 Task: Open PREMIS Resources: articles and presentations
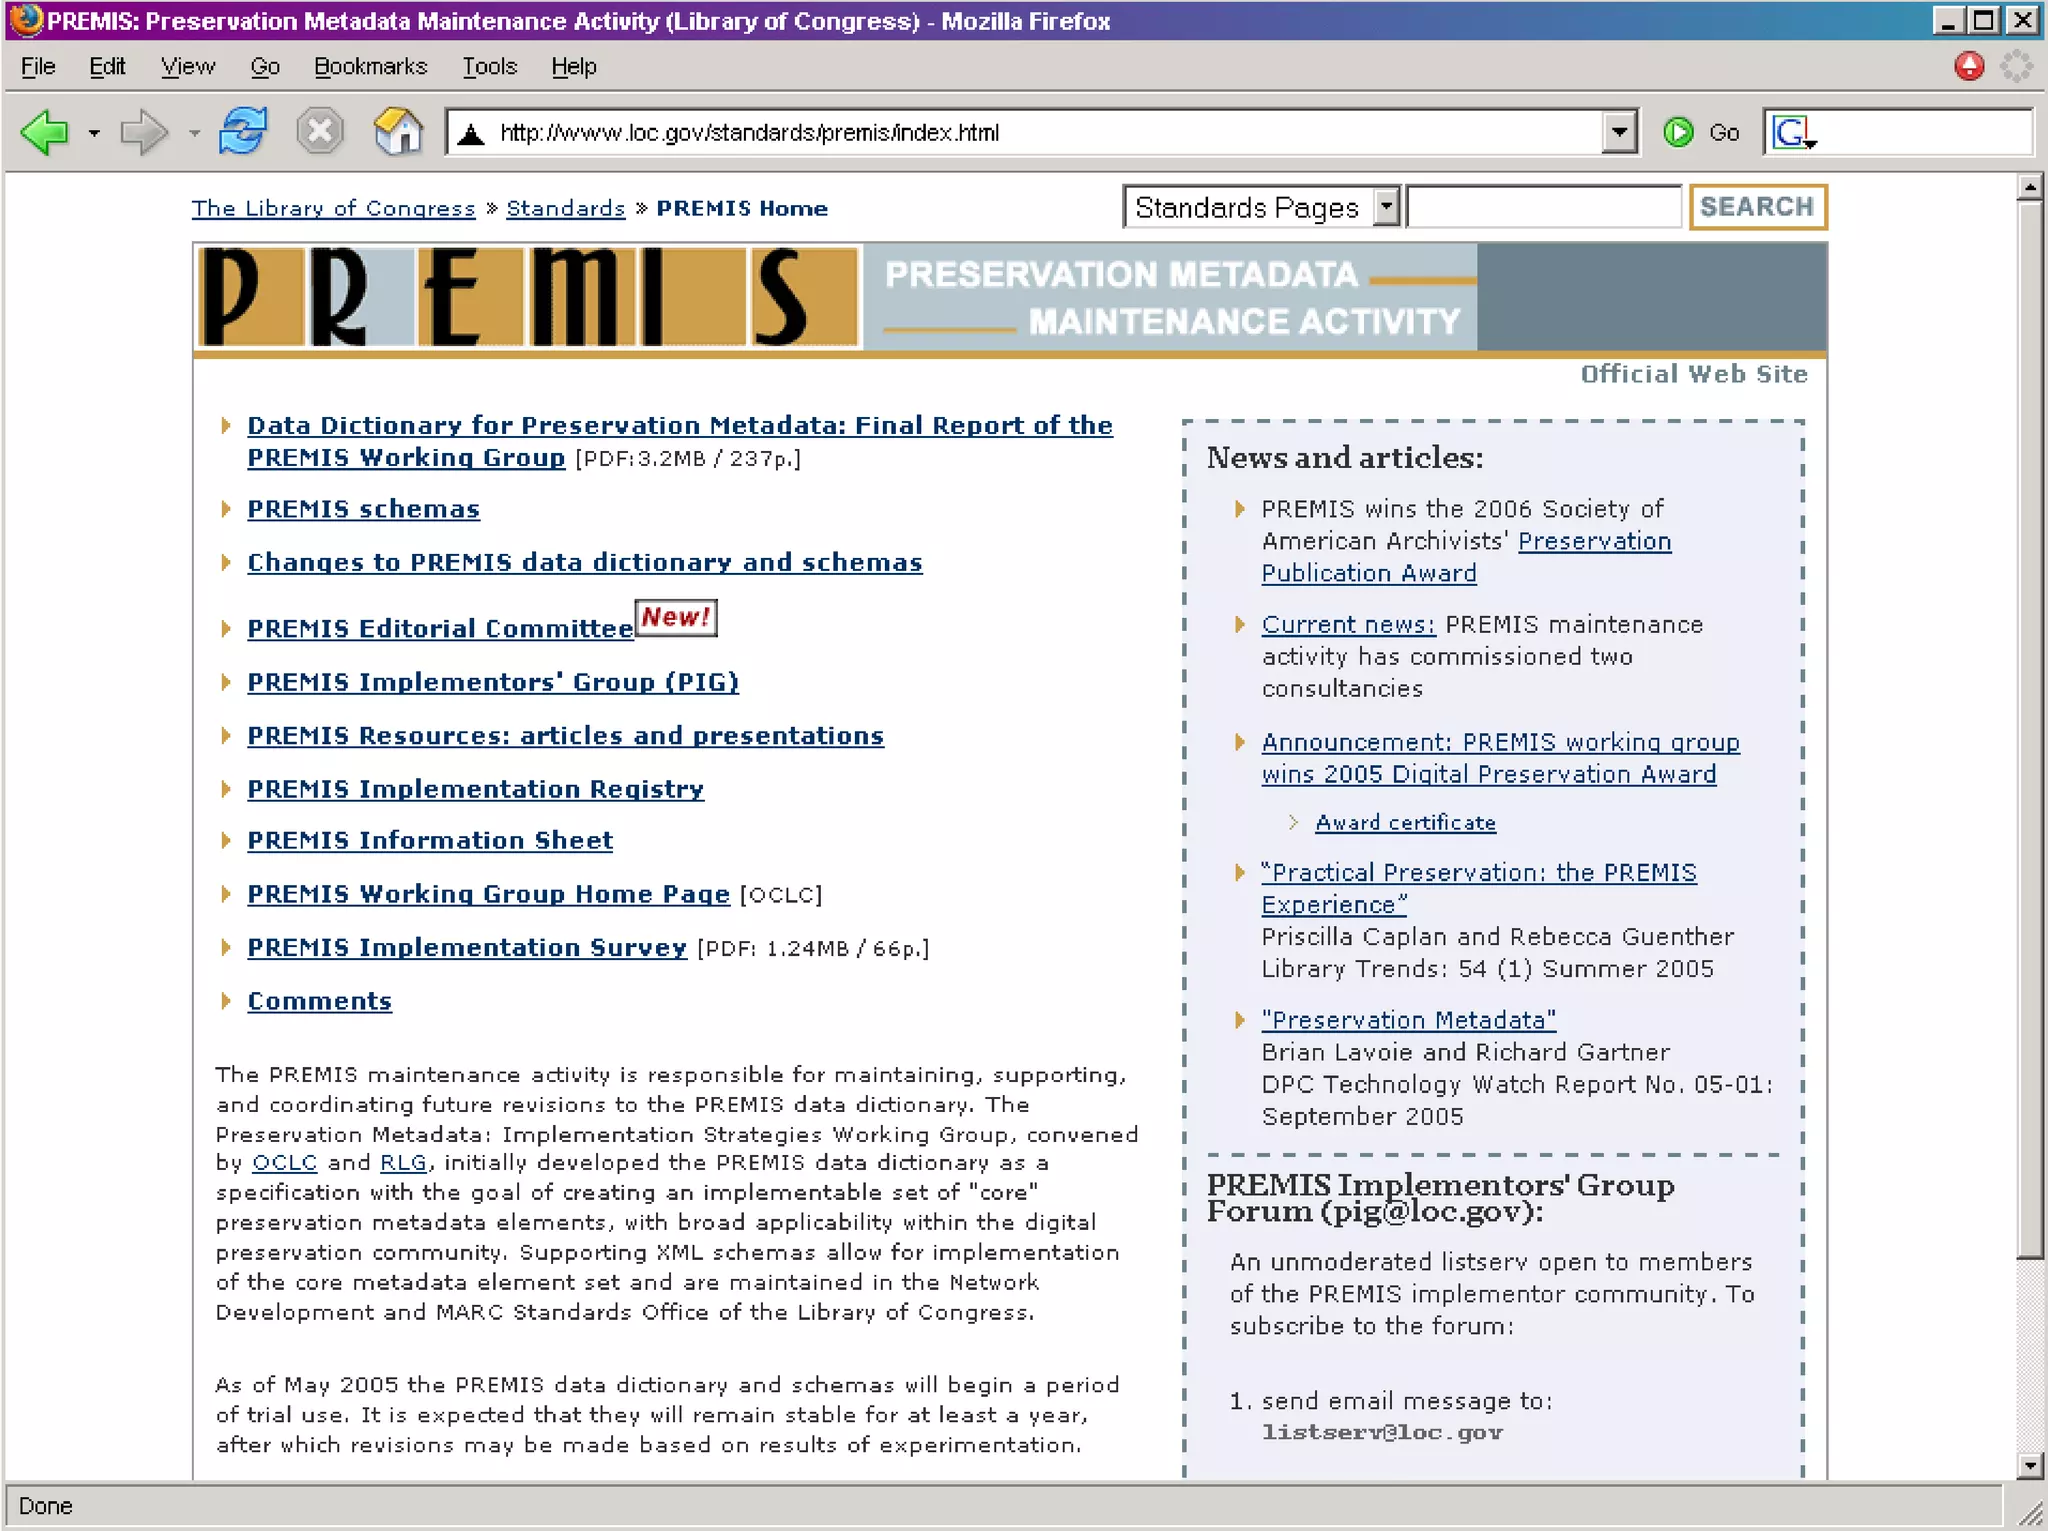point(565,736)
